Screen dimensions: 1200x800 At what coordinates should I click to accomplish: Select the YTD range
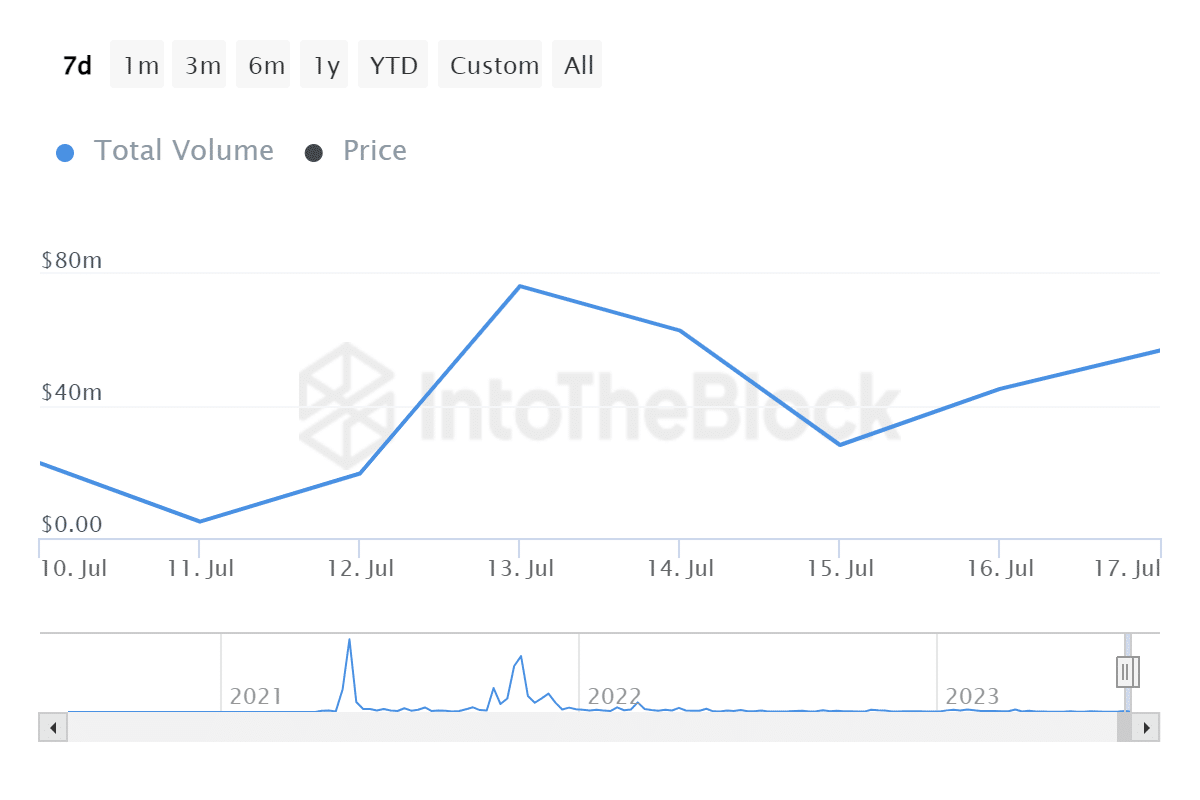pyautogui.click(x=393, y=66)
